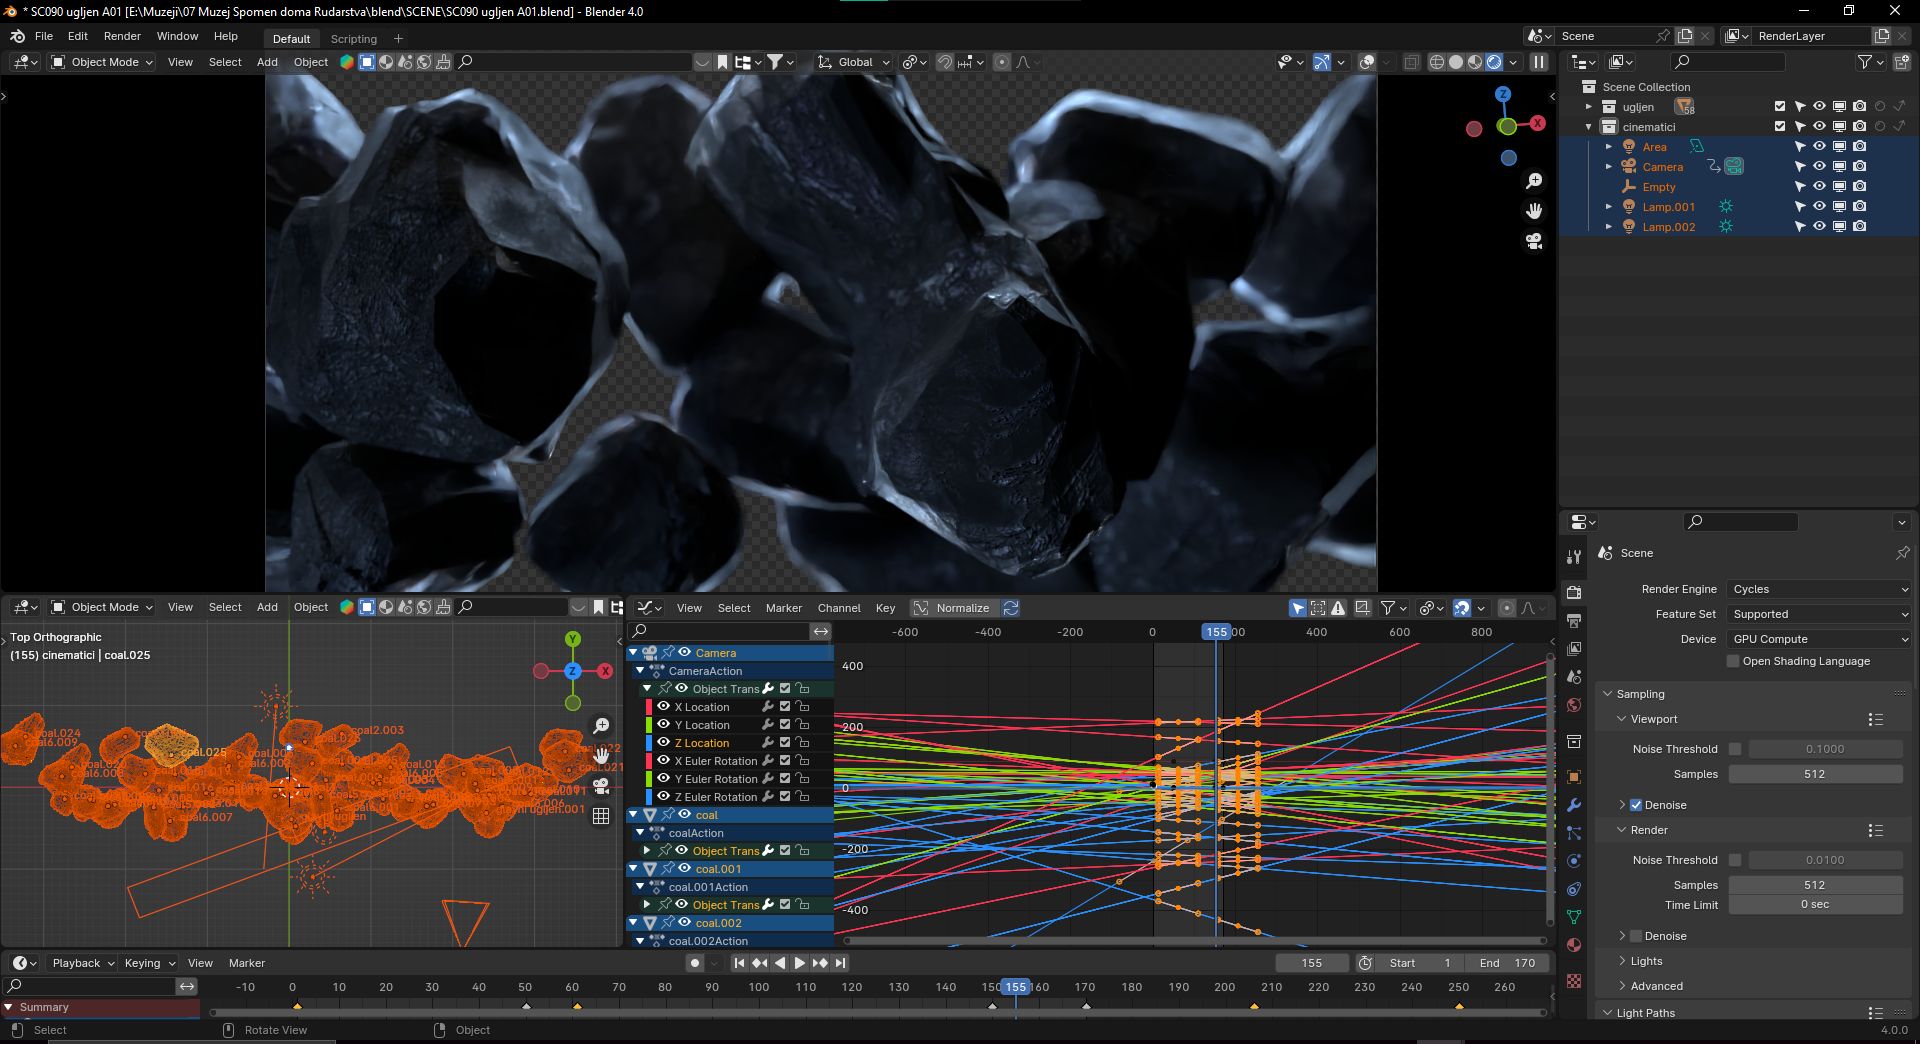Toggle camera view gizmo in main viewport
The height and width of the screenshot is (1044, 1920).
pyautogui.click(x=1534, y=241)
